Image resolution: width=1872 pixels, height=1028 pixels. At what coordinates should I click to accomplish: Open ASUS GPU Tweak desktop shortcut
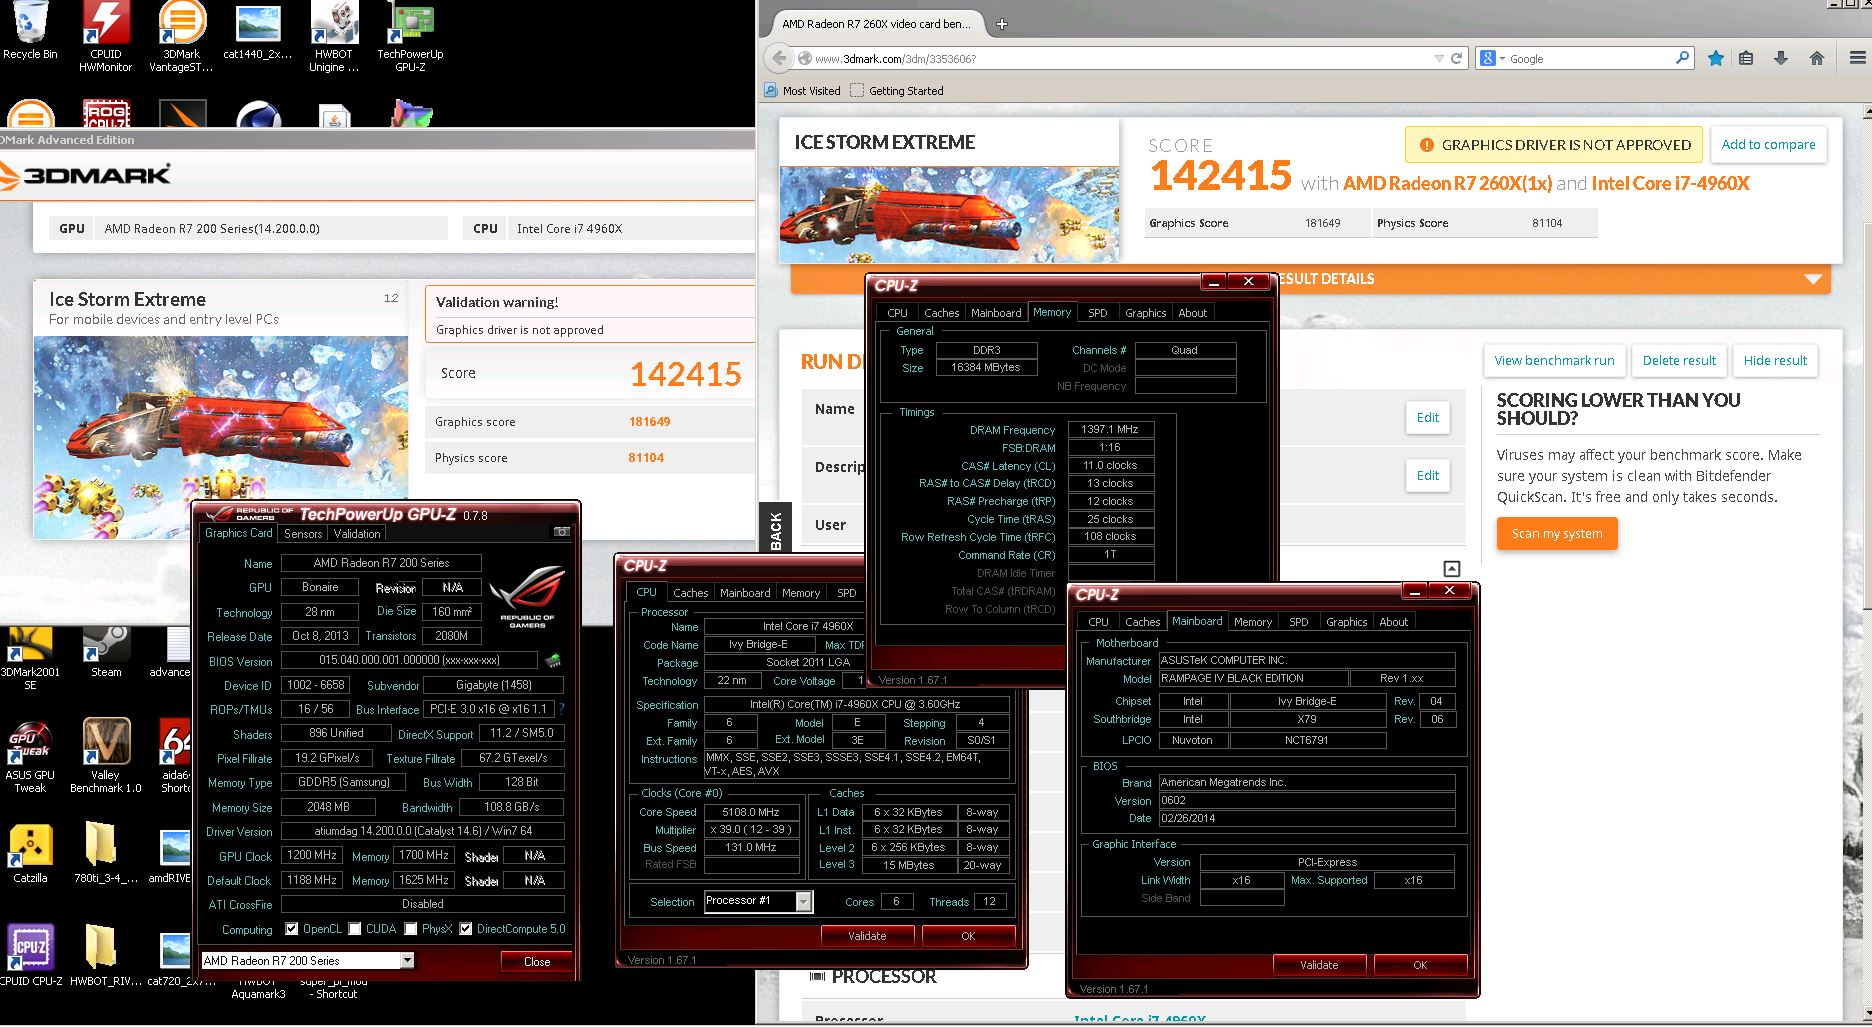[x=30, y=757]
